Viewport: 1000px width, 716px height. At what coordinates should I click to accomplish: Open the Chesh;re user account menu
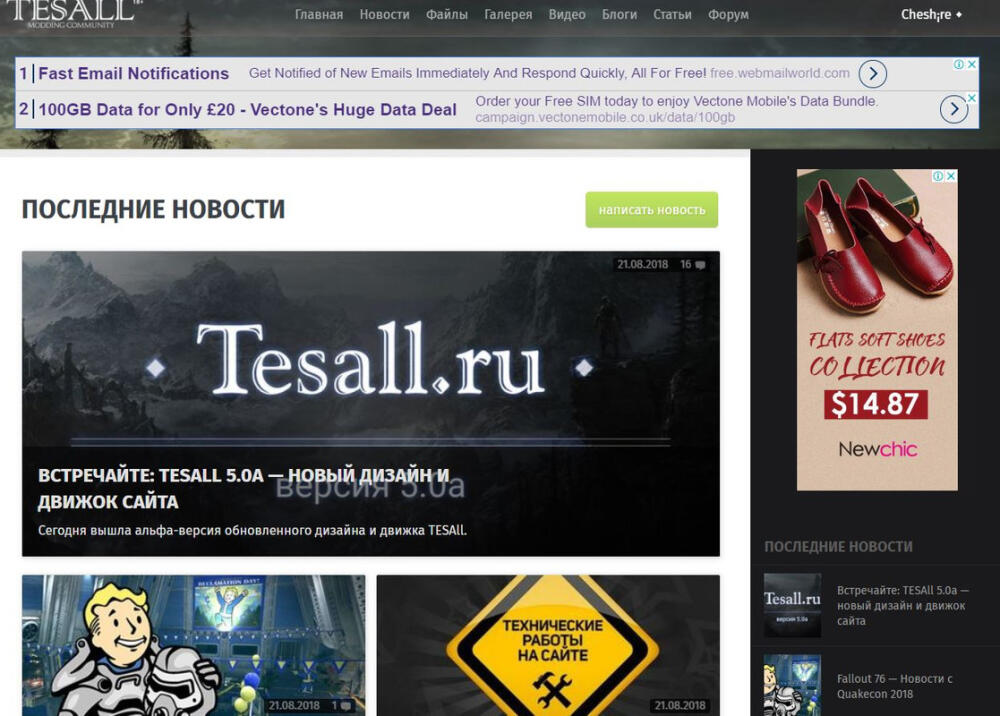point(931,14)
